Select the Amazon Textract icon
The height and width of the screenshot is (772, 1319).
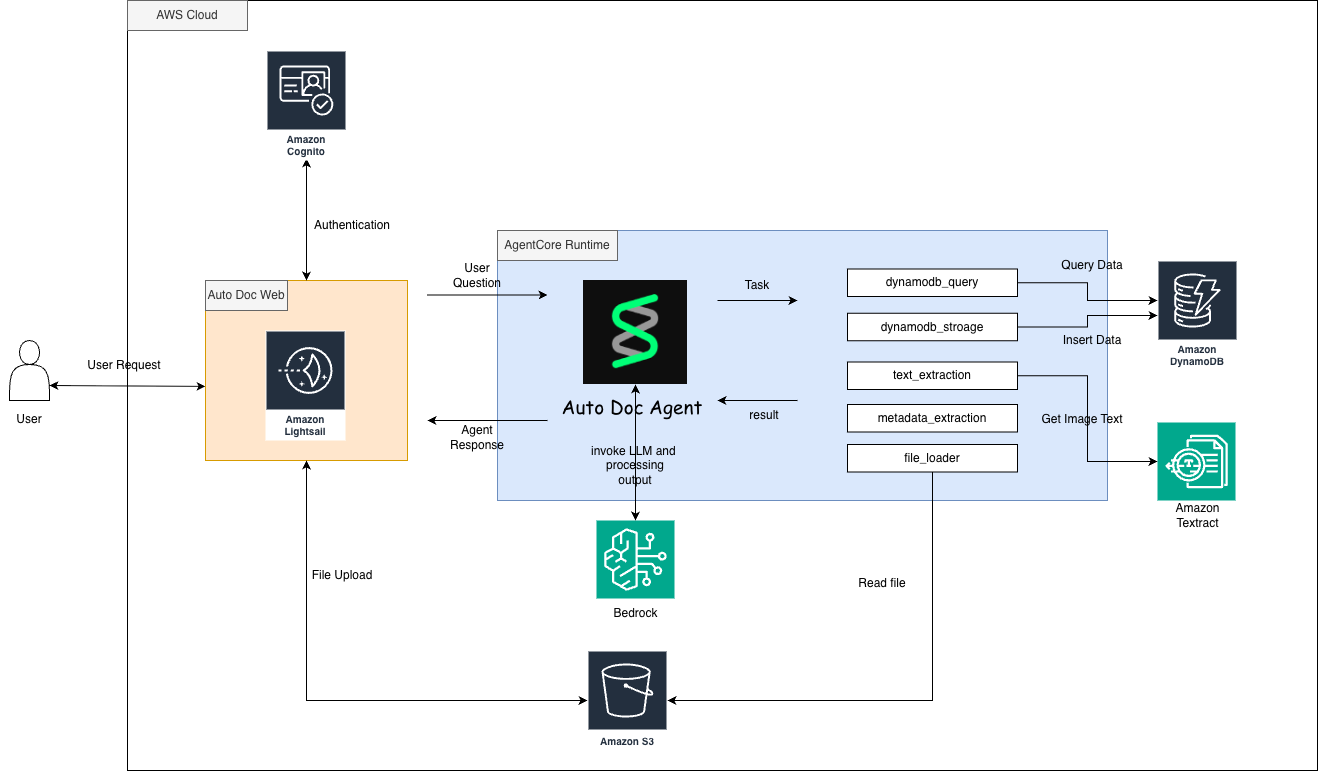tap(1197, 461)
